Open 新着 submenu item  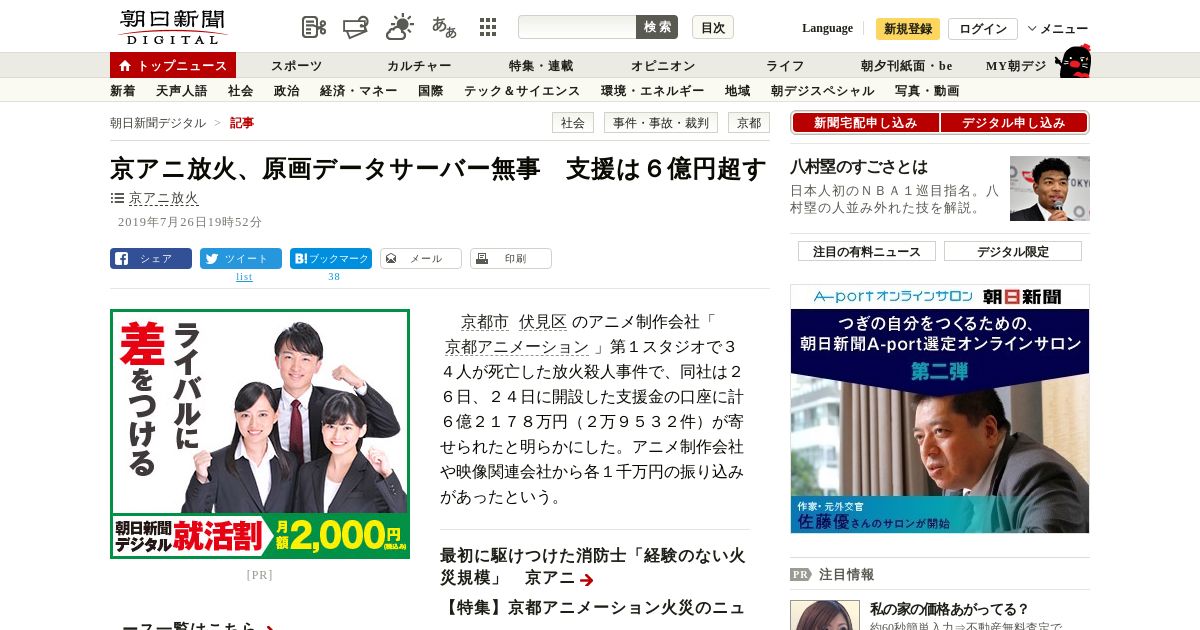(x=122, y=91)
